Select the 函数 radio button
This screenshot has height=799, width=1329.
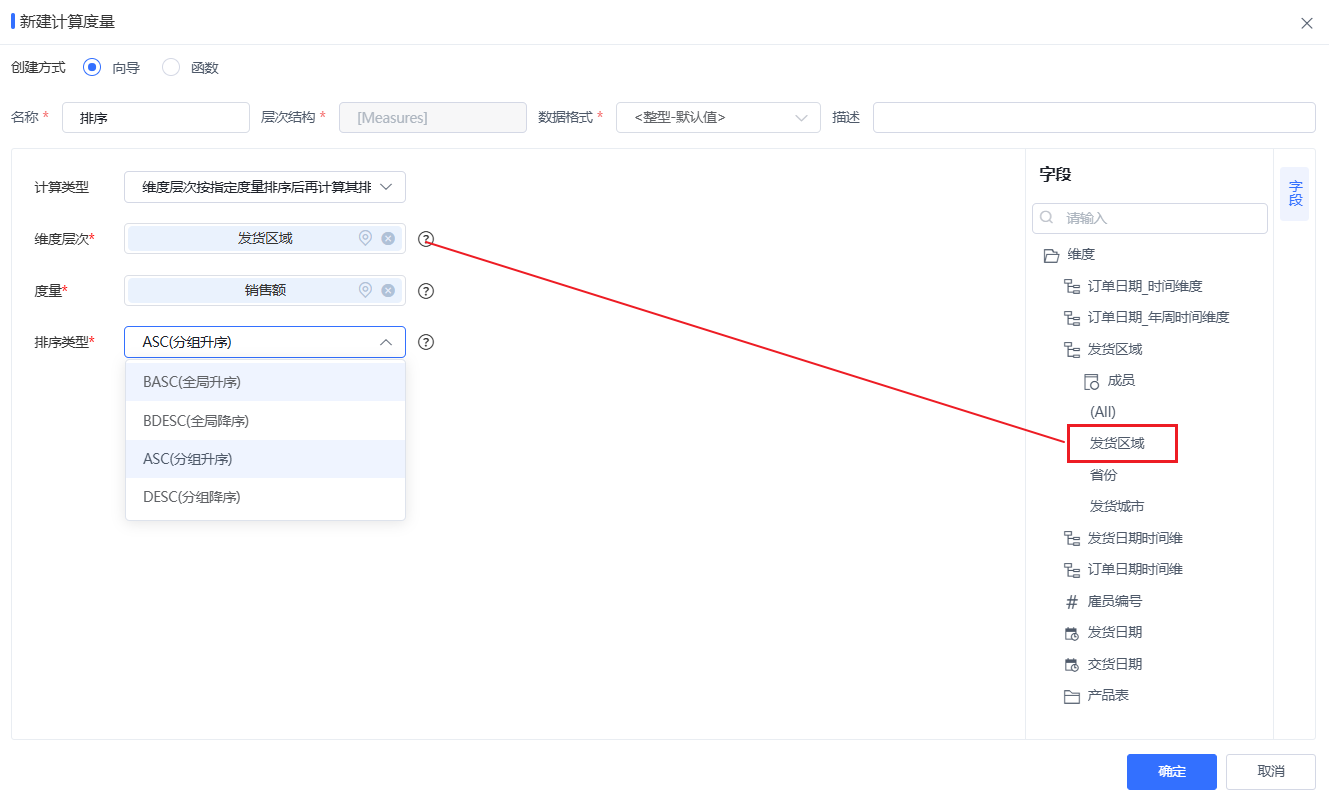click(171, 67)
